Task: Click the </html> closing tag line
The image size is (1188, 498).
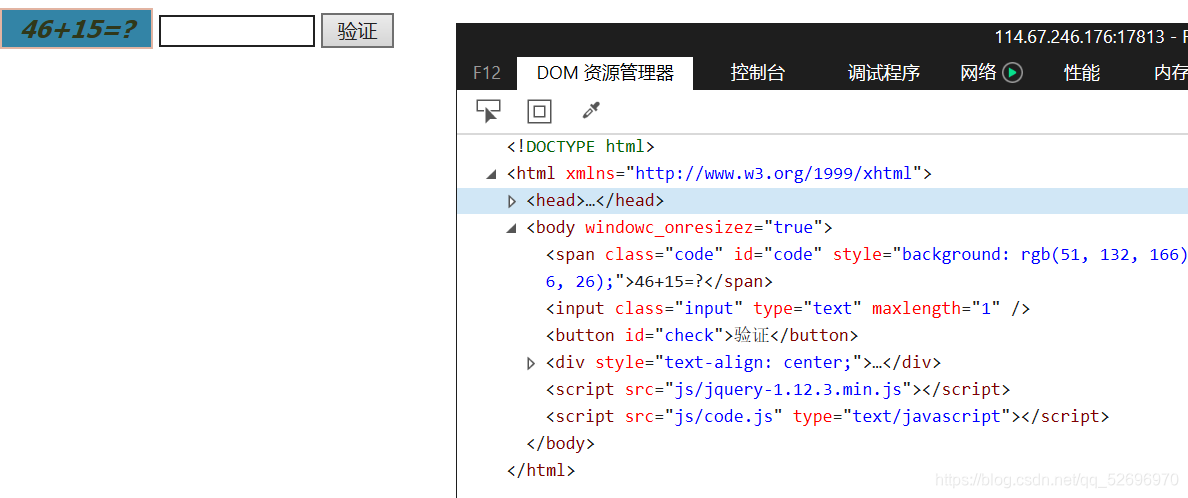Action: 541,471
